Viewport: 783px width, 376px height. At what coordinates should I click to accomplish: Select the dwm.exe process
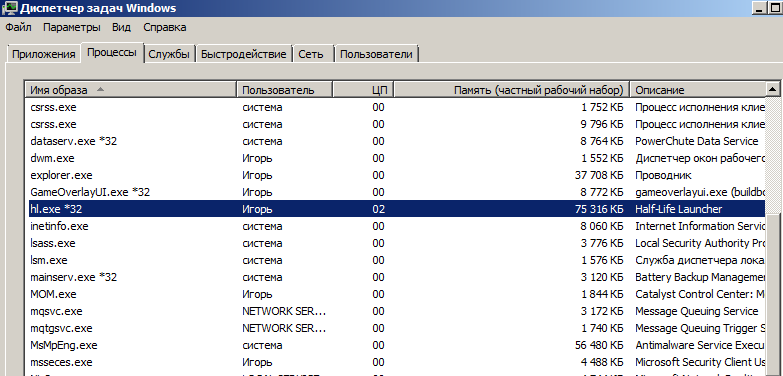click(396, 158)
